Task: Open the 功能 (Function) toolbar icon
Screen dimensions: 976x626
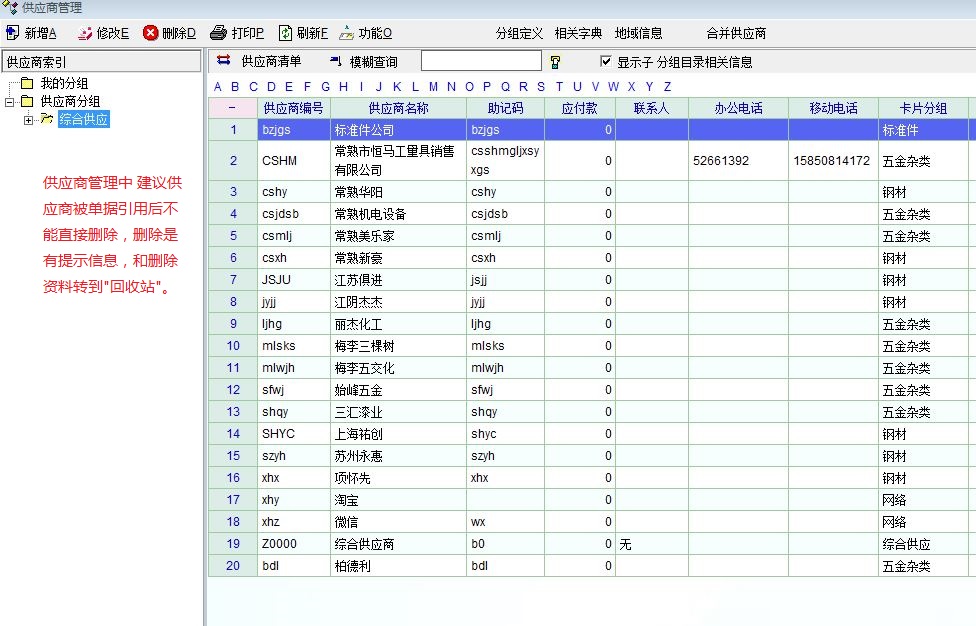Action: click(x=347, y=33)
